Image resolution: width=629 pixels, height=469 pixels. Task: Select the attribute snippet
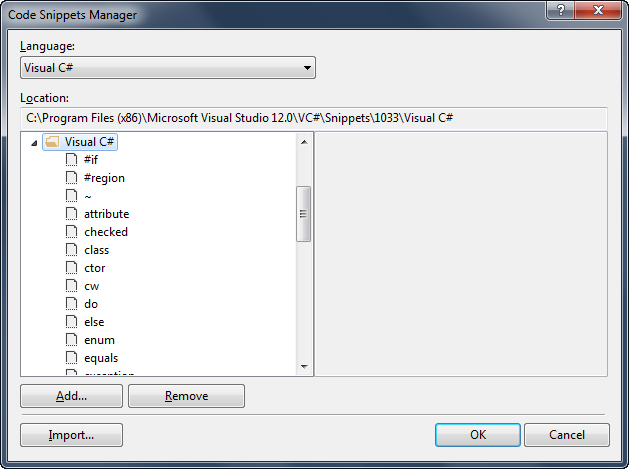(107, 214)
